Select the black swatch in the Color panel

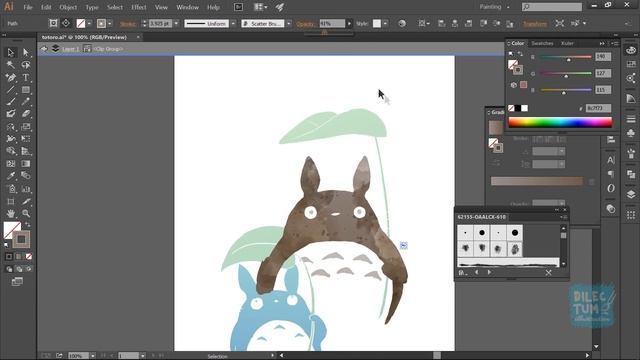click(518, 108)
